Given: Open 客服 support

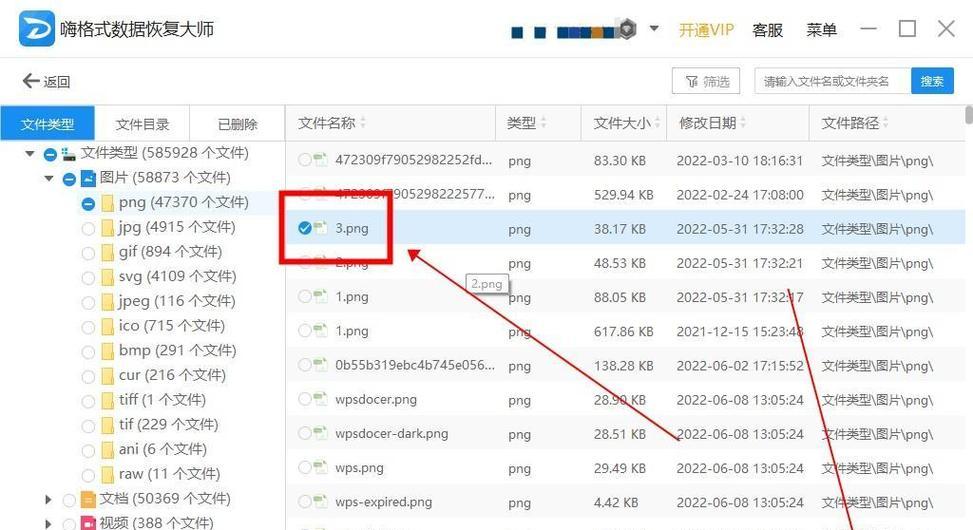Looking at the screenshot, I should click(768, 30).
